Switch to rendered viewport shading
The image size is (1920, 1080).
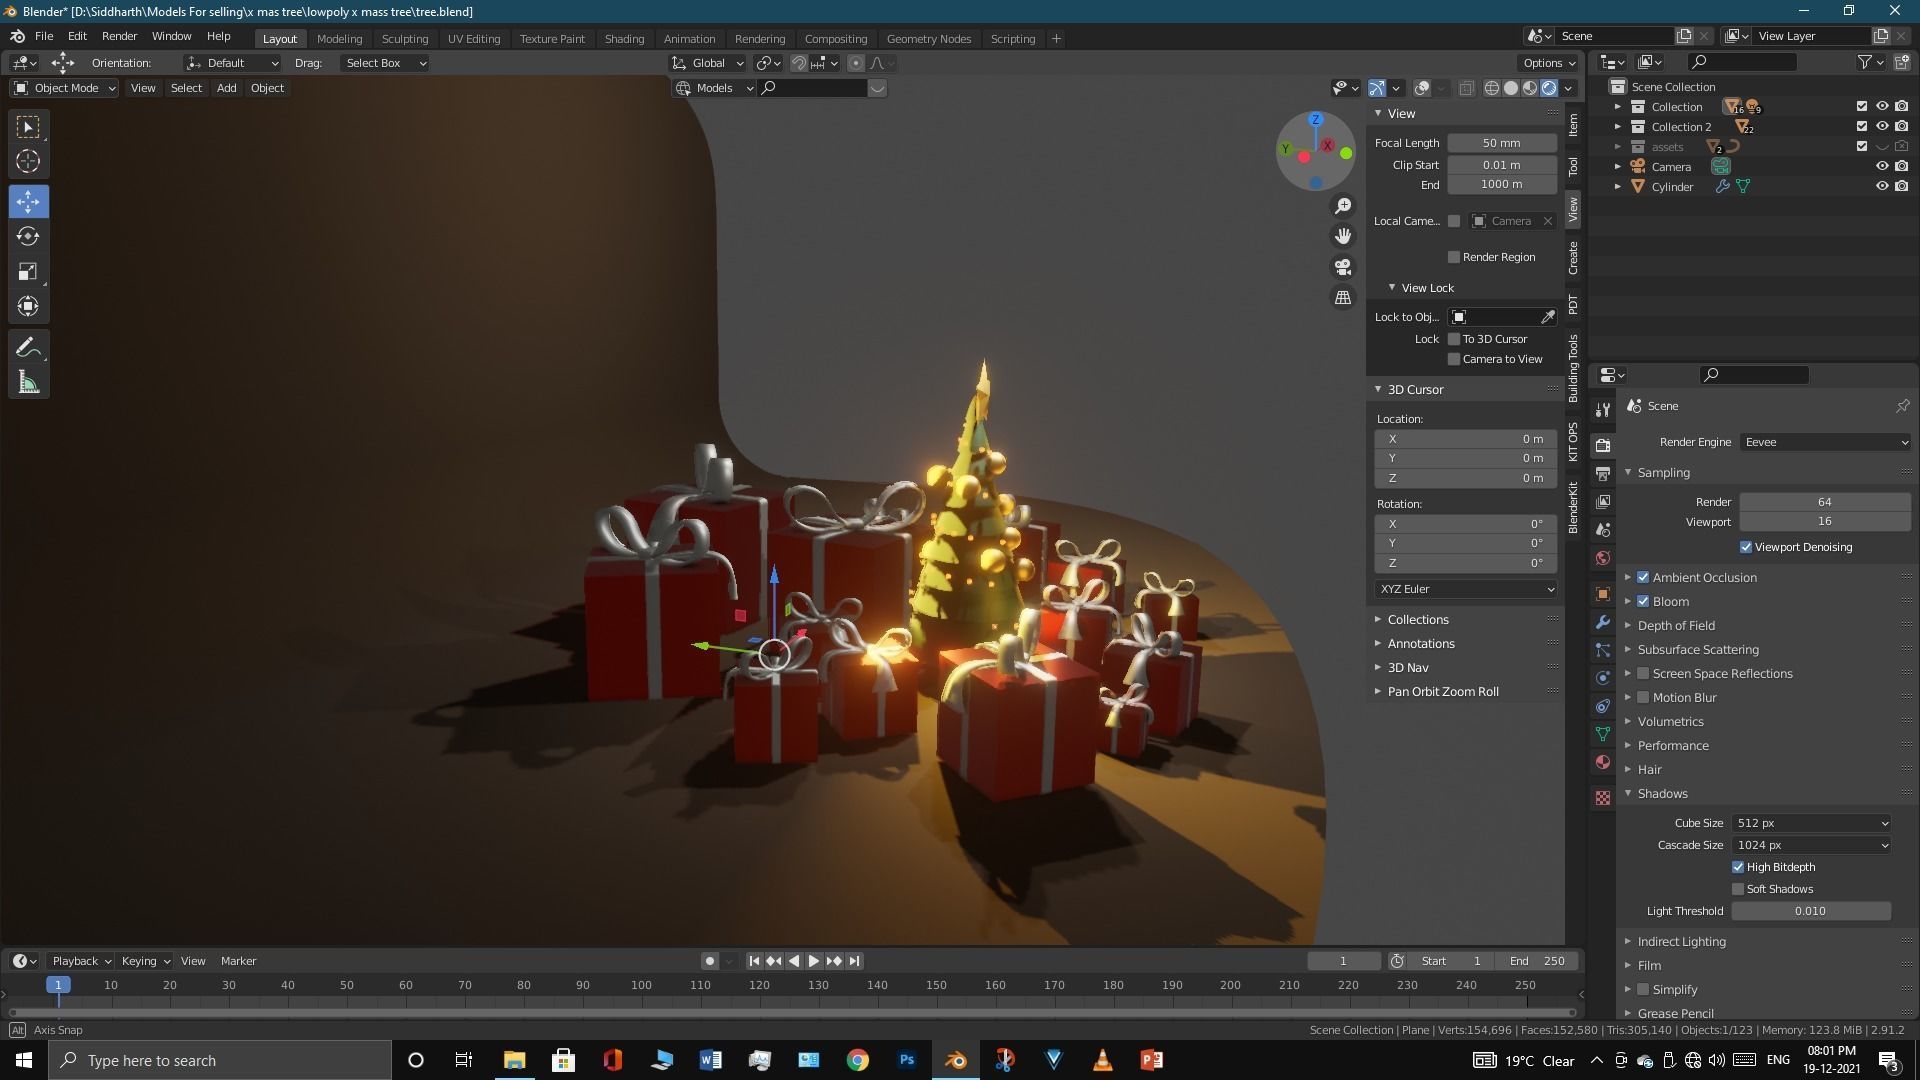1549,88
